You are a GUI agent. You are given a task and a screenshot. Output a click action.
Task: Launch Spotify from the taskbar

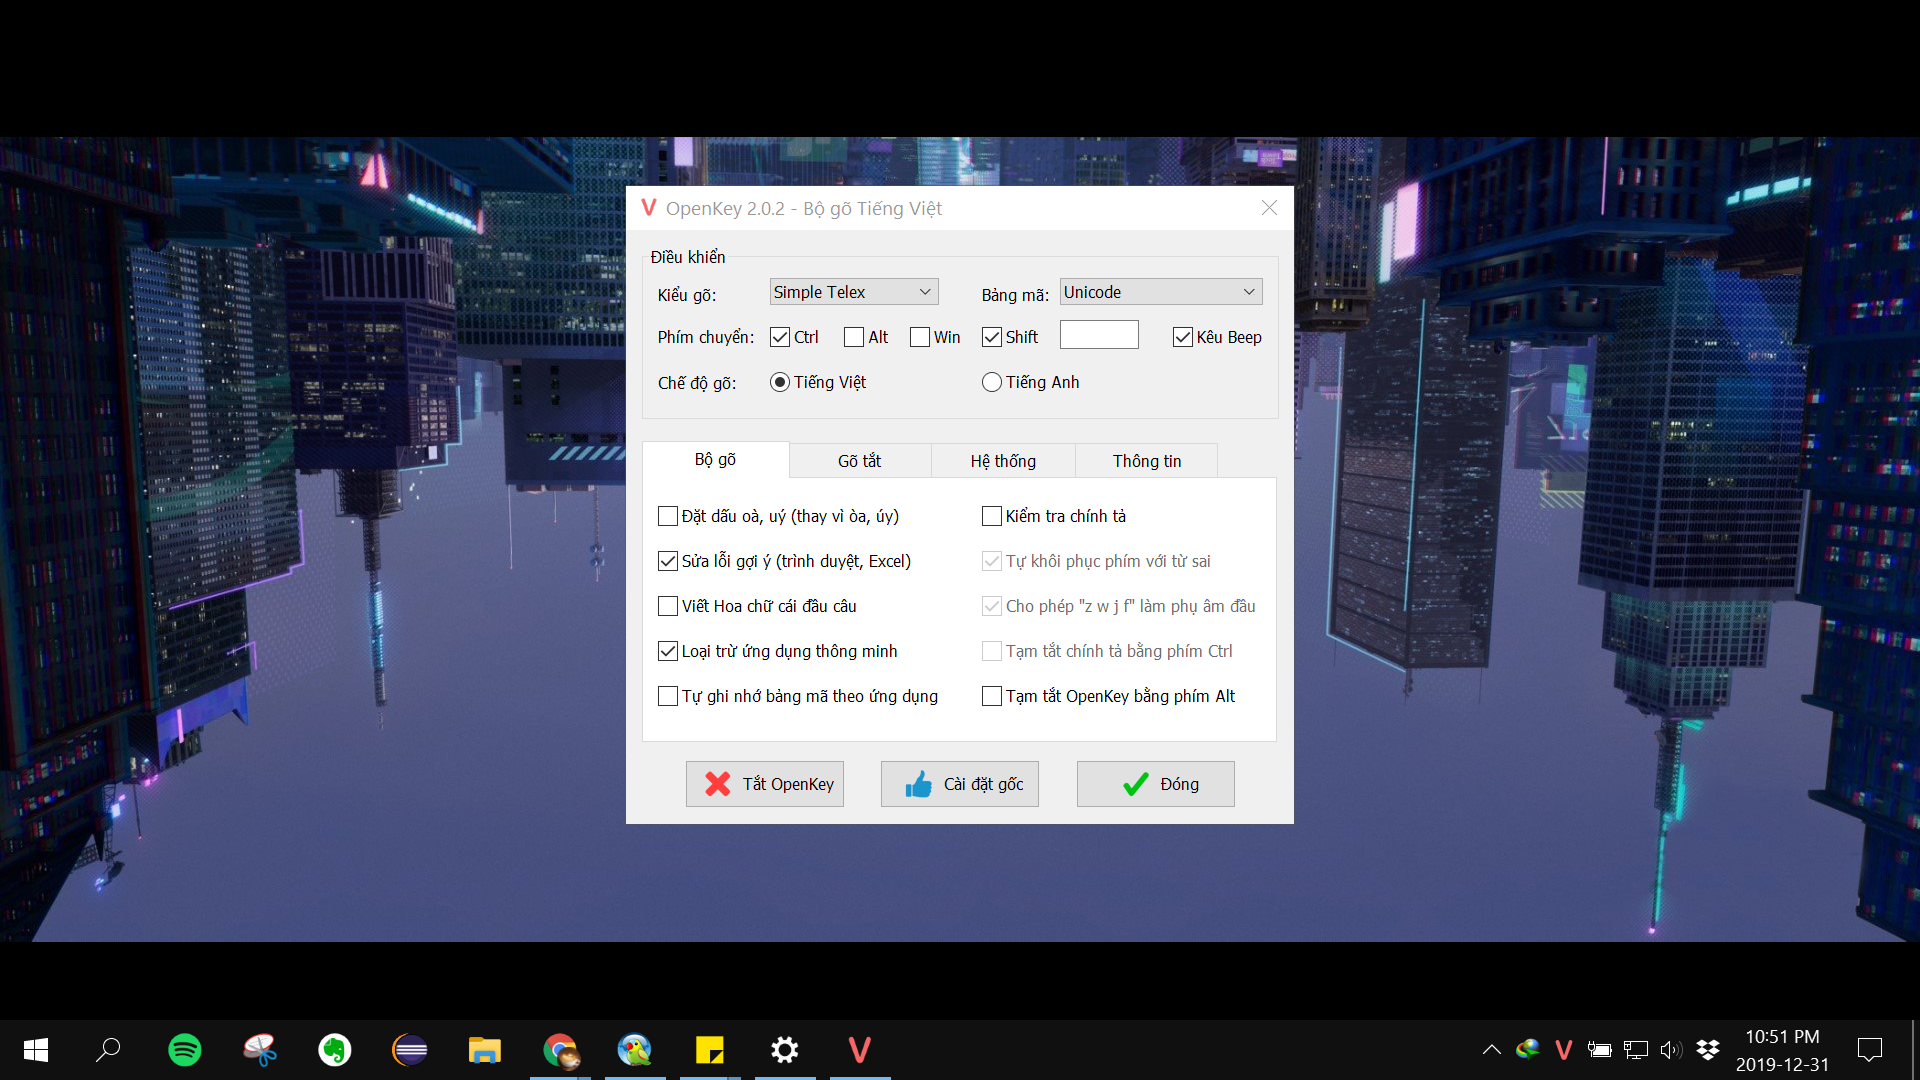tap(184, 1050)
